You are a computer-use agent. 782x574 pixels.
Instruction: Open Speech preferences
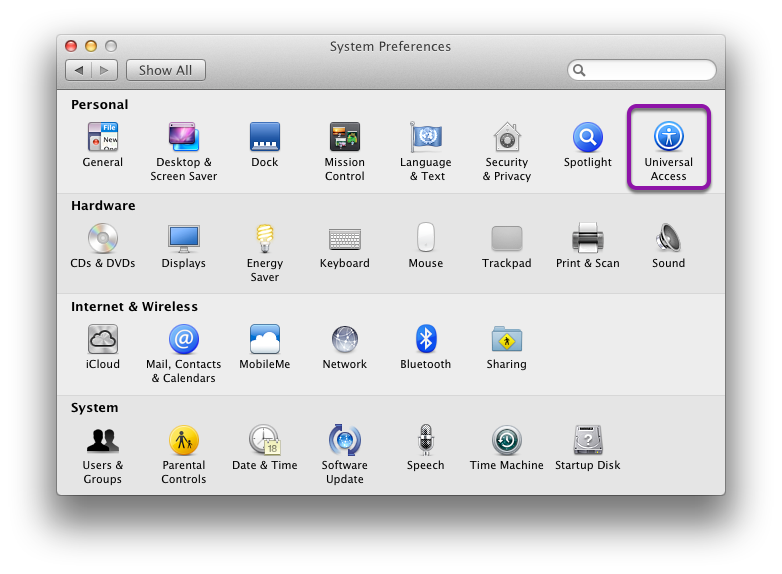click(x=426, y=447)
